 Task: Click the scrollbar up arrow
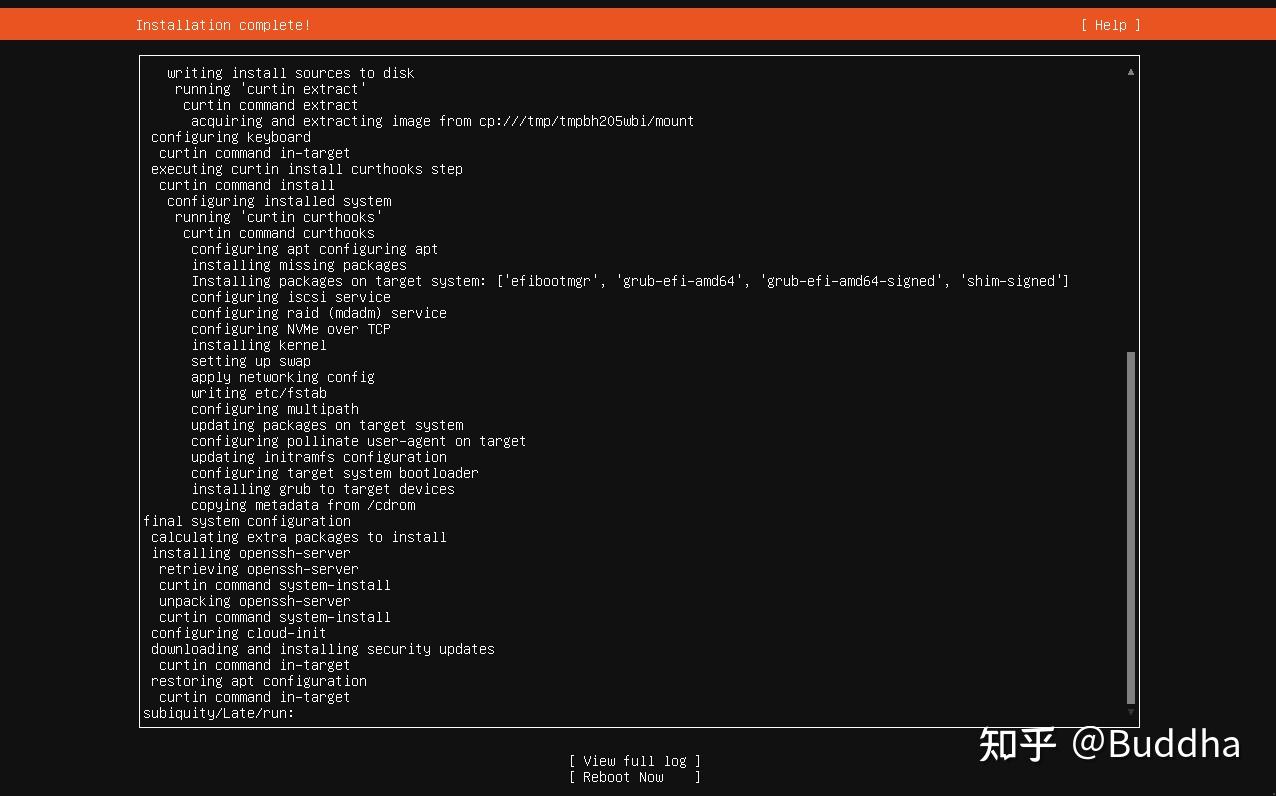click(x=1131, y=72)
